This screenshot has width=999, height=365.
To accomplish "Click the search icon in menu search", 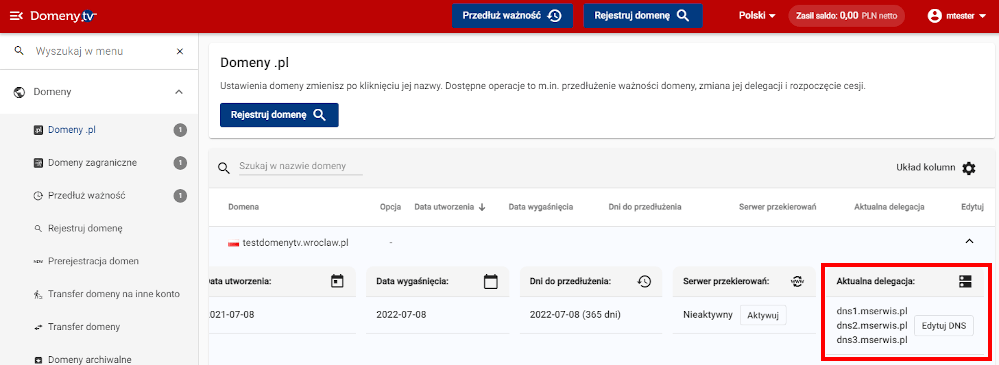I will tap(18, 50).
